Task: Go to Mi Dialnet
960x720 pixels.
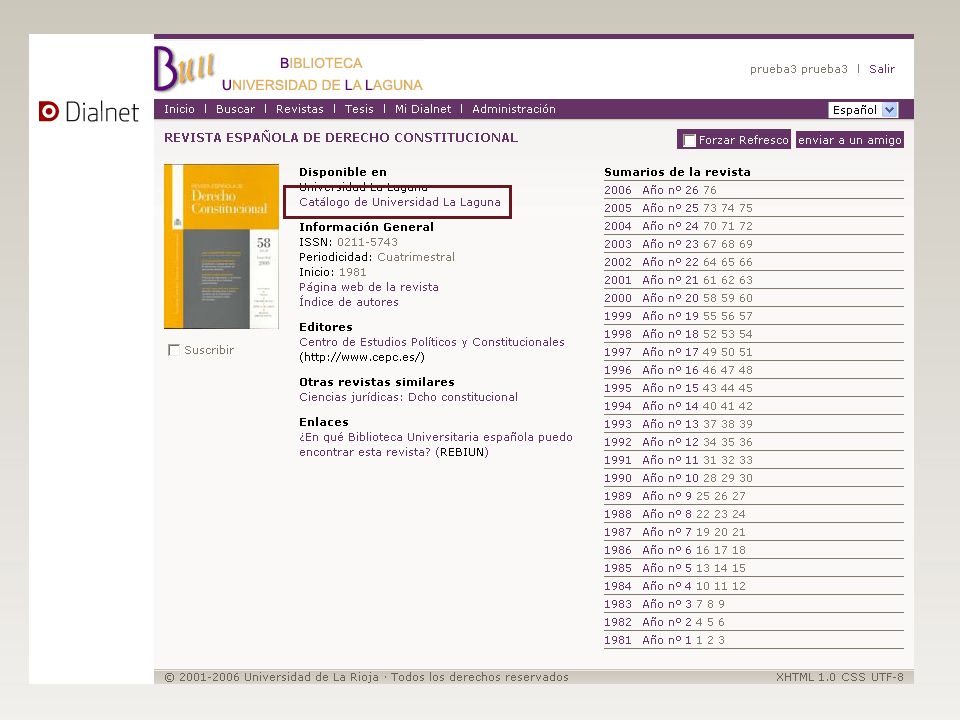Action: click(x=422, y=109)
